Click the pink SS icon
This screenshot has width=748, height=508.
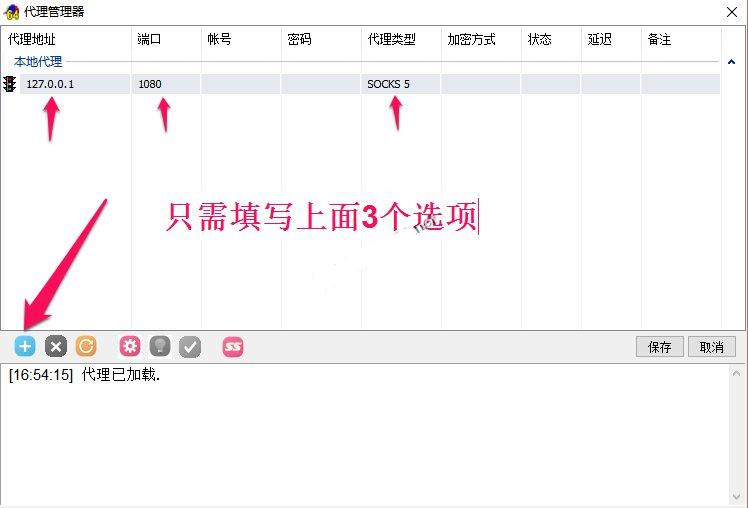pyautogui.click(x=233, y=347)
